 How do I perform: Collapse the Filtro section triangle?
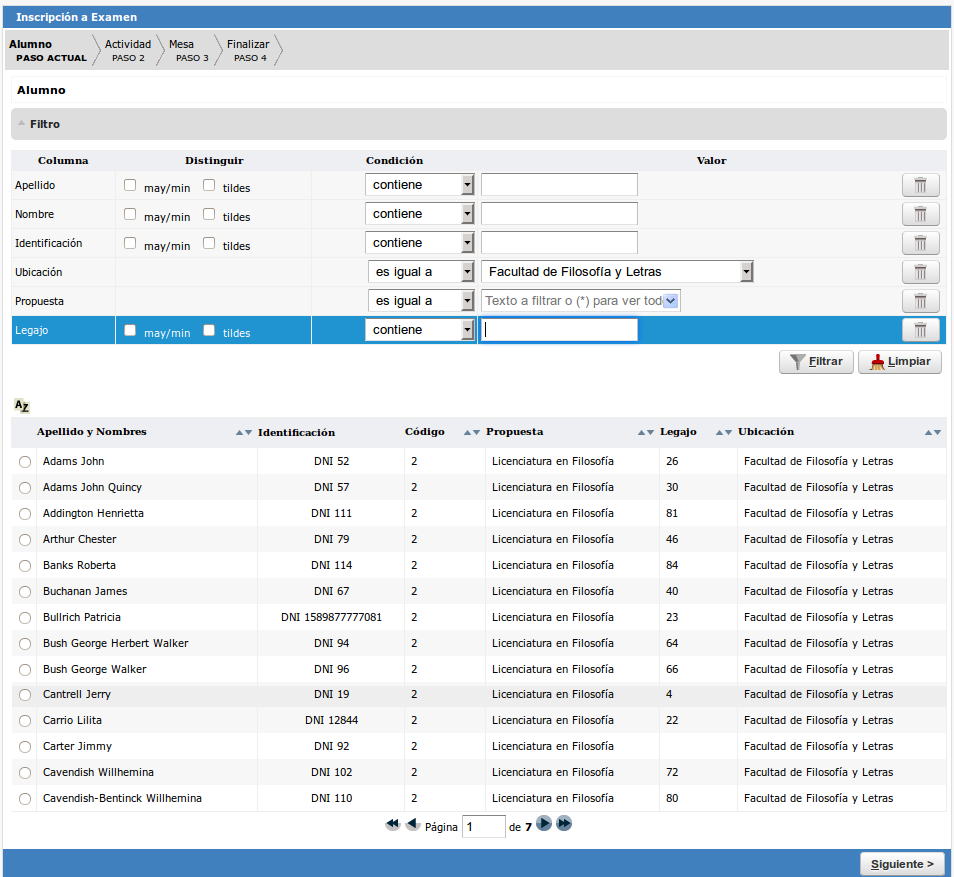[21, 124]
